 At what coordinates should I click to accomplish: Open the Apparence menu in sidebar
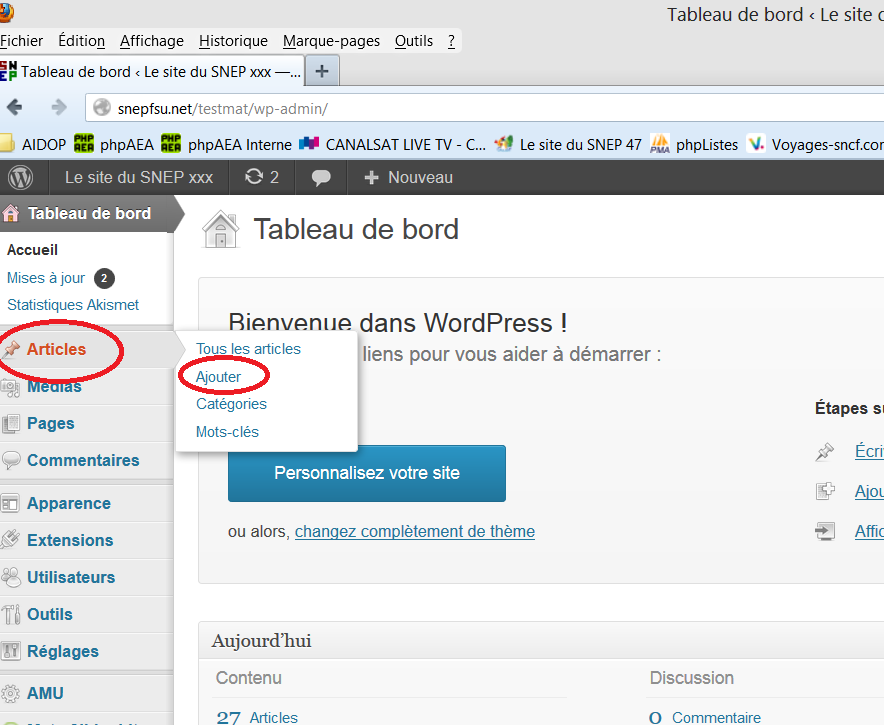[68, 503]
